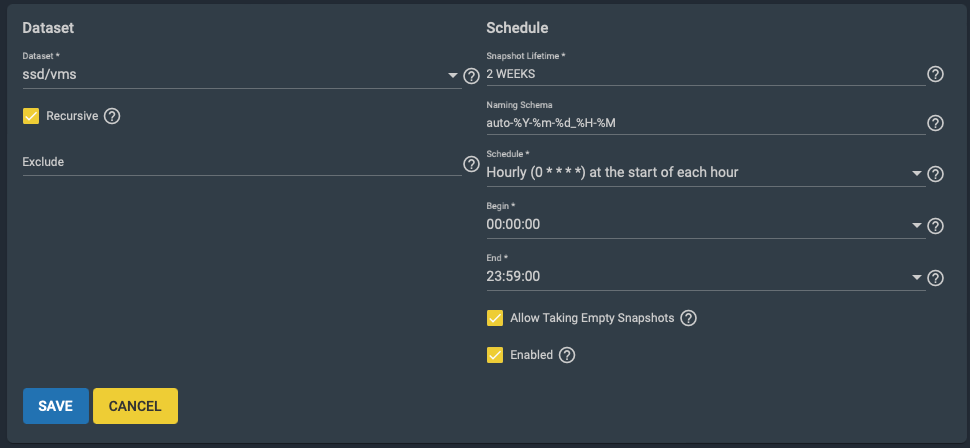Expand the Begin time dropdown
This screenshot has height=448, width=970.
[706, 225]
